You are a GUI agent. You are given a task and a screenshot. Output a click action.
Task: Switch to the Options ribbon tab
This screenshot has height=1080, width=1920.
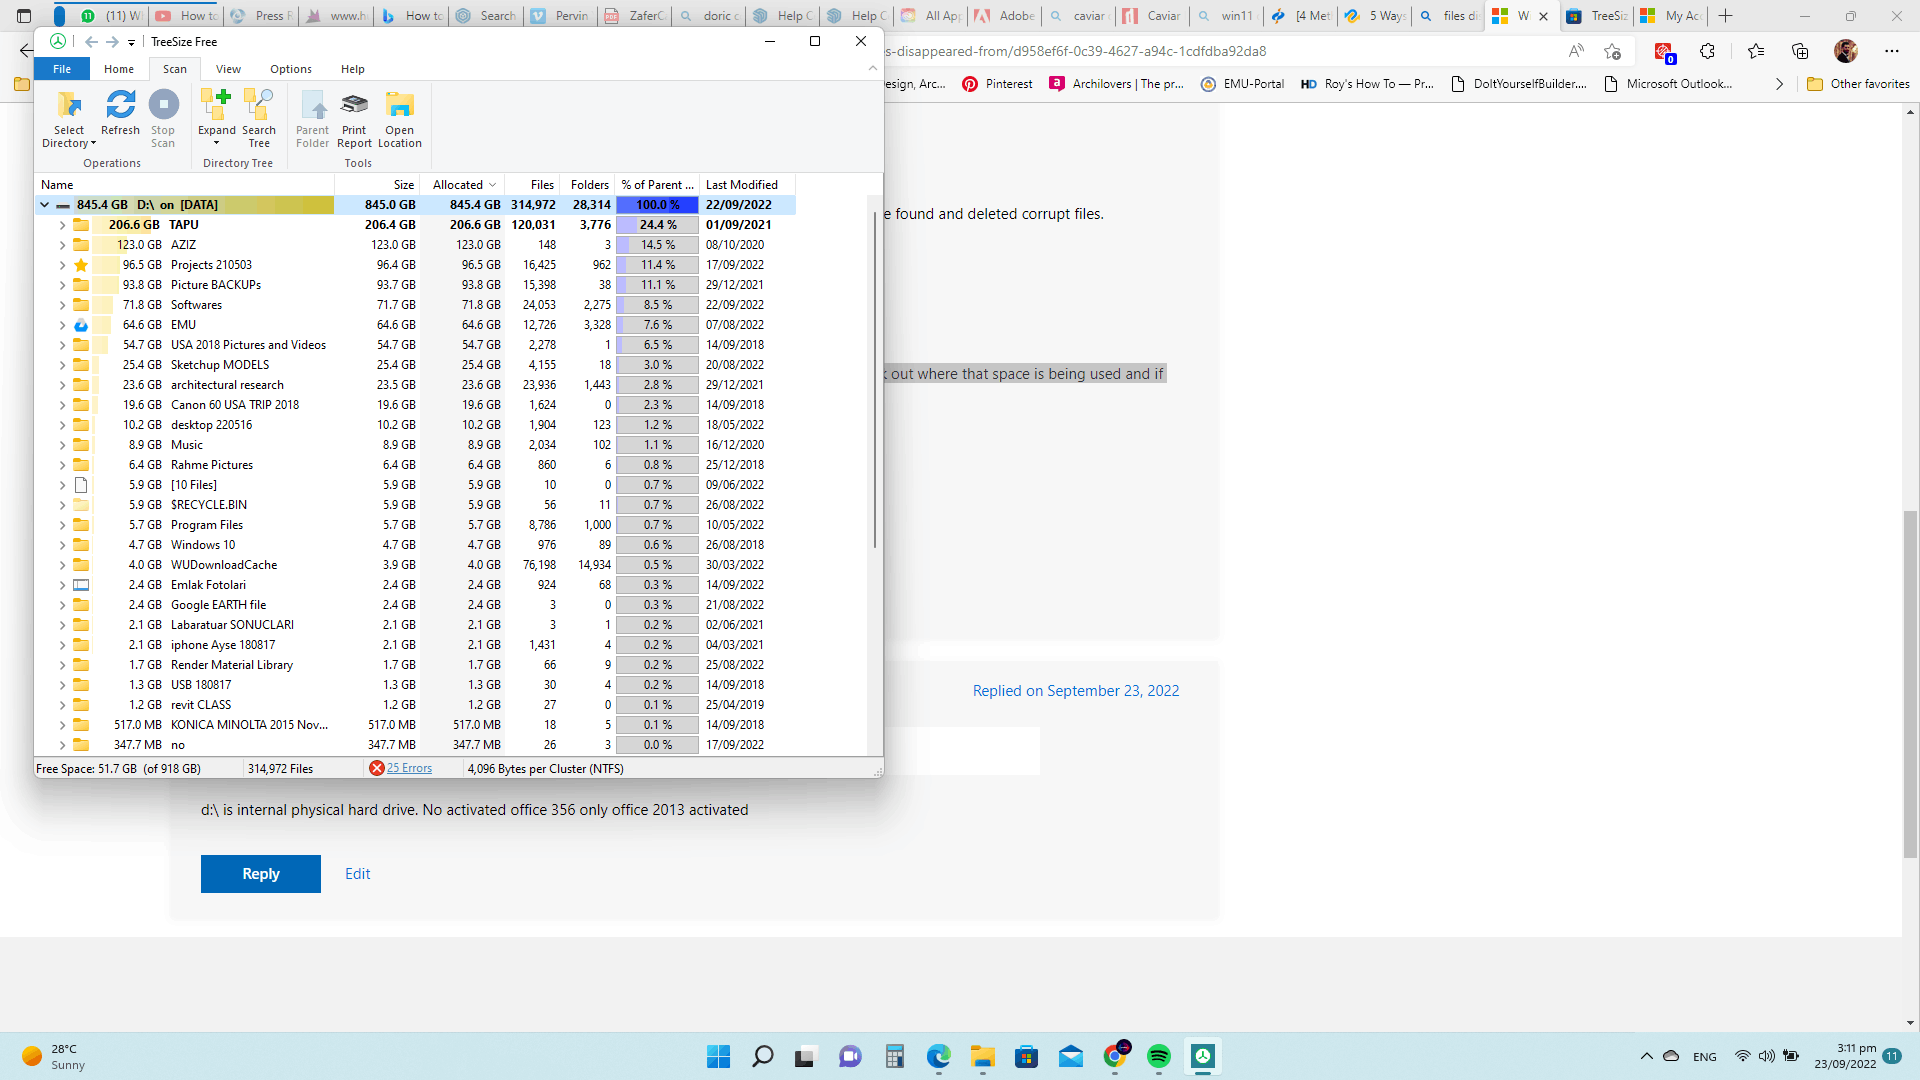coord(291,69)
